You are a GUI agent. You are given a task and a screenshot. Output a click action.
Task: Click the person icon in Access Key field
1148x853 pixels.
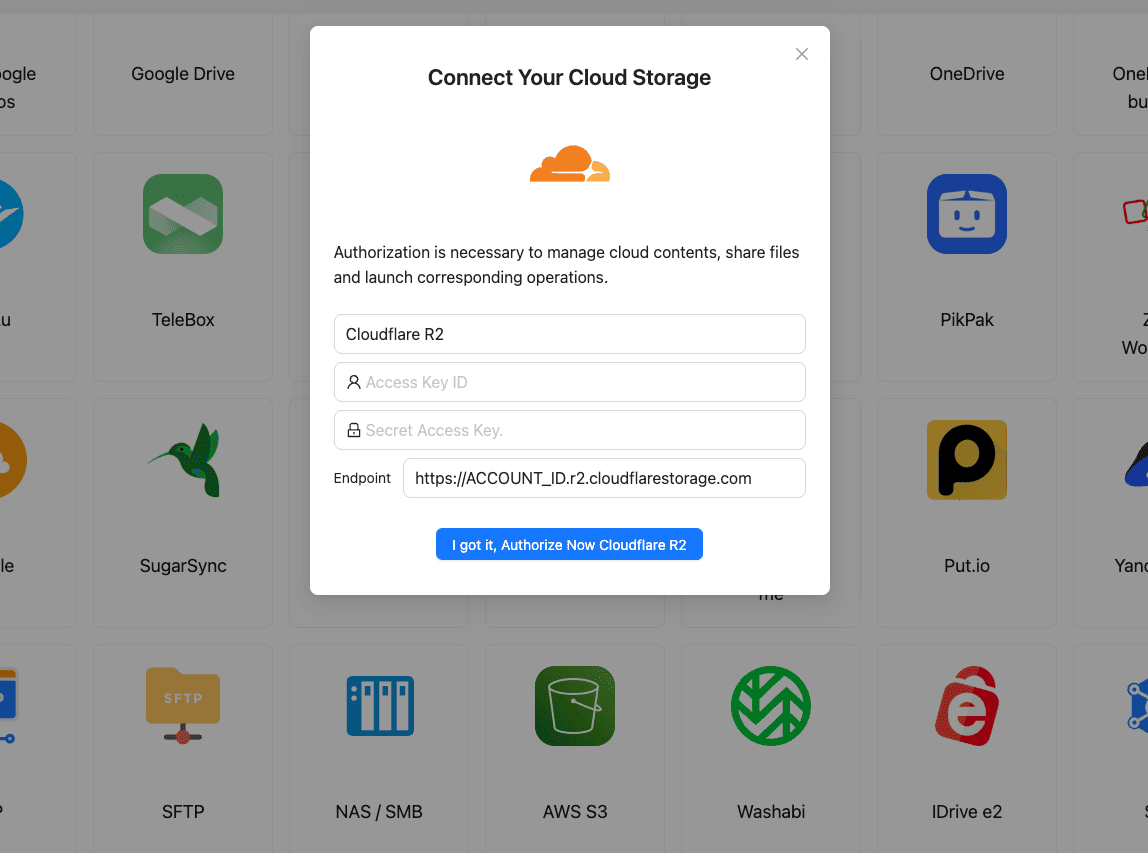coord(355,382)
